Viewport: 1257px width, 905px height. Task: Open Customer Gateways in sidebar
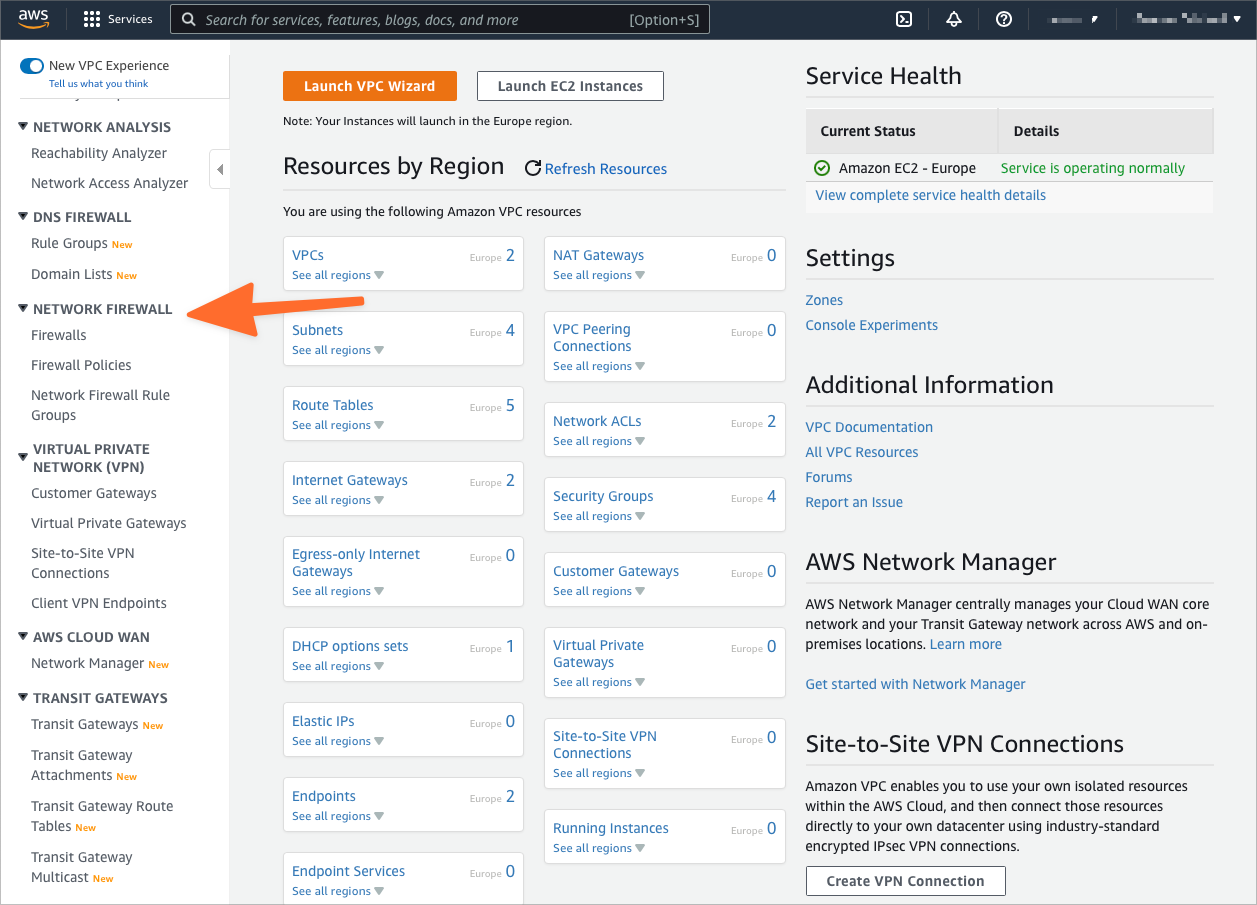(94, 493)
